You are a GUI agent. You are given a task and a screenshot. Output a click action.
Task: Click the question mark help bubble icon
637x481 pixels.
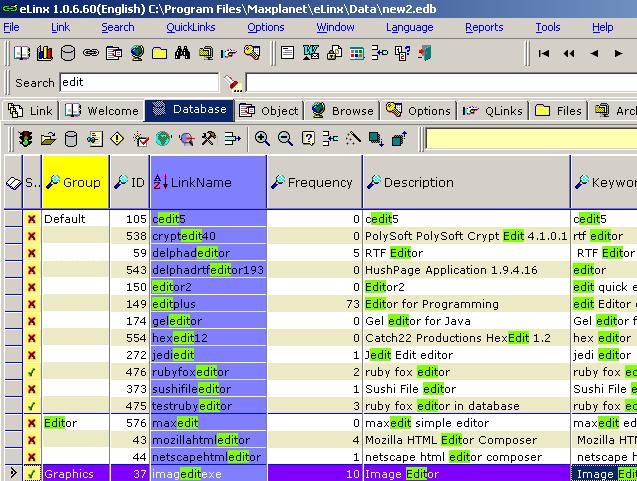tap(308, 139)
